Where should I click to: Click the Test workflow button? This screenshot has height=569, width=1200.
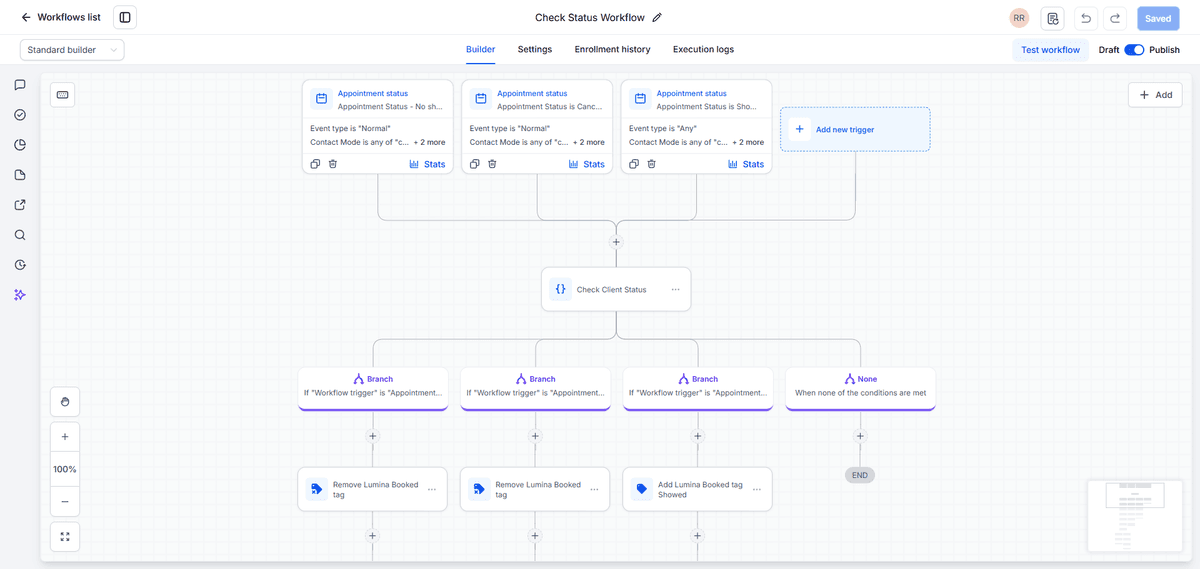coord(1050,50)
